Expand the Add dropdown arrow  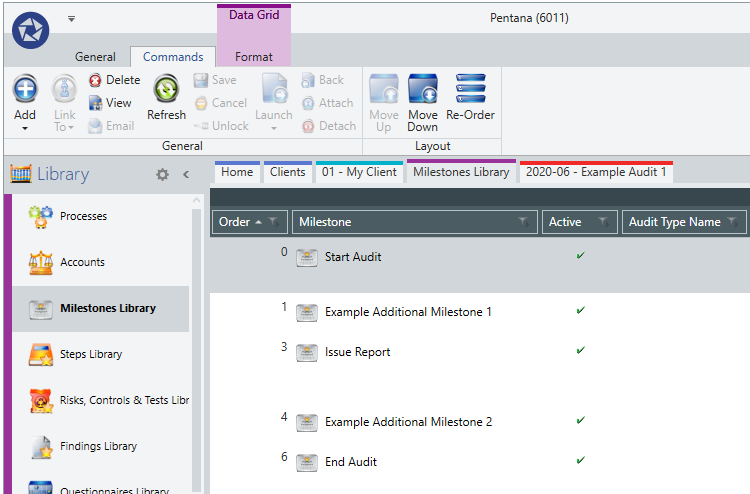point(25,128)
